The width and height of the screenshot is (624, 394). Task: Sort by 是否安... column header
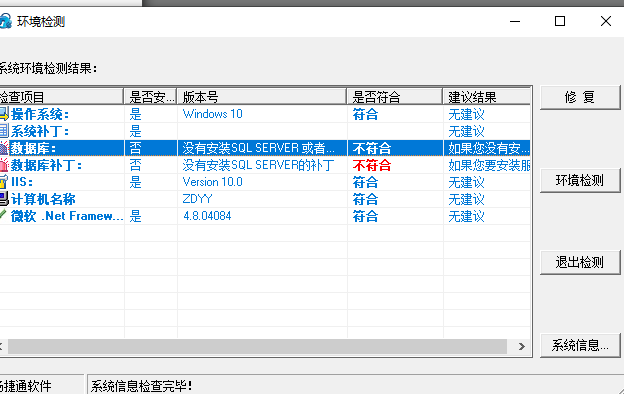[x=150, y=97]
